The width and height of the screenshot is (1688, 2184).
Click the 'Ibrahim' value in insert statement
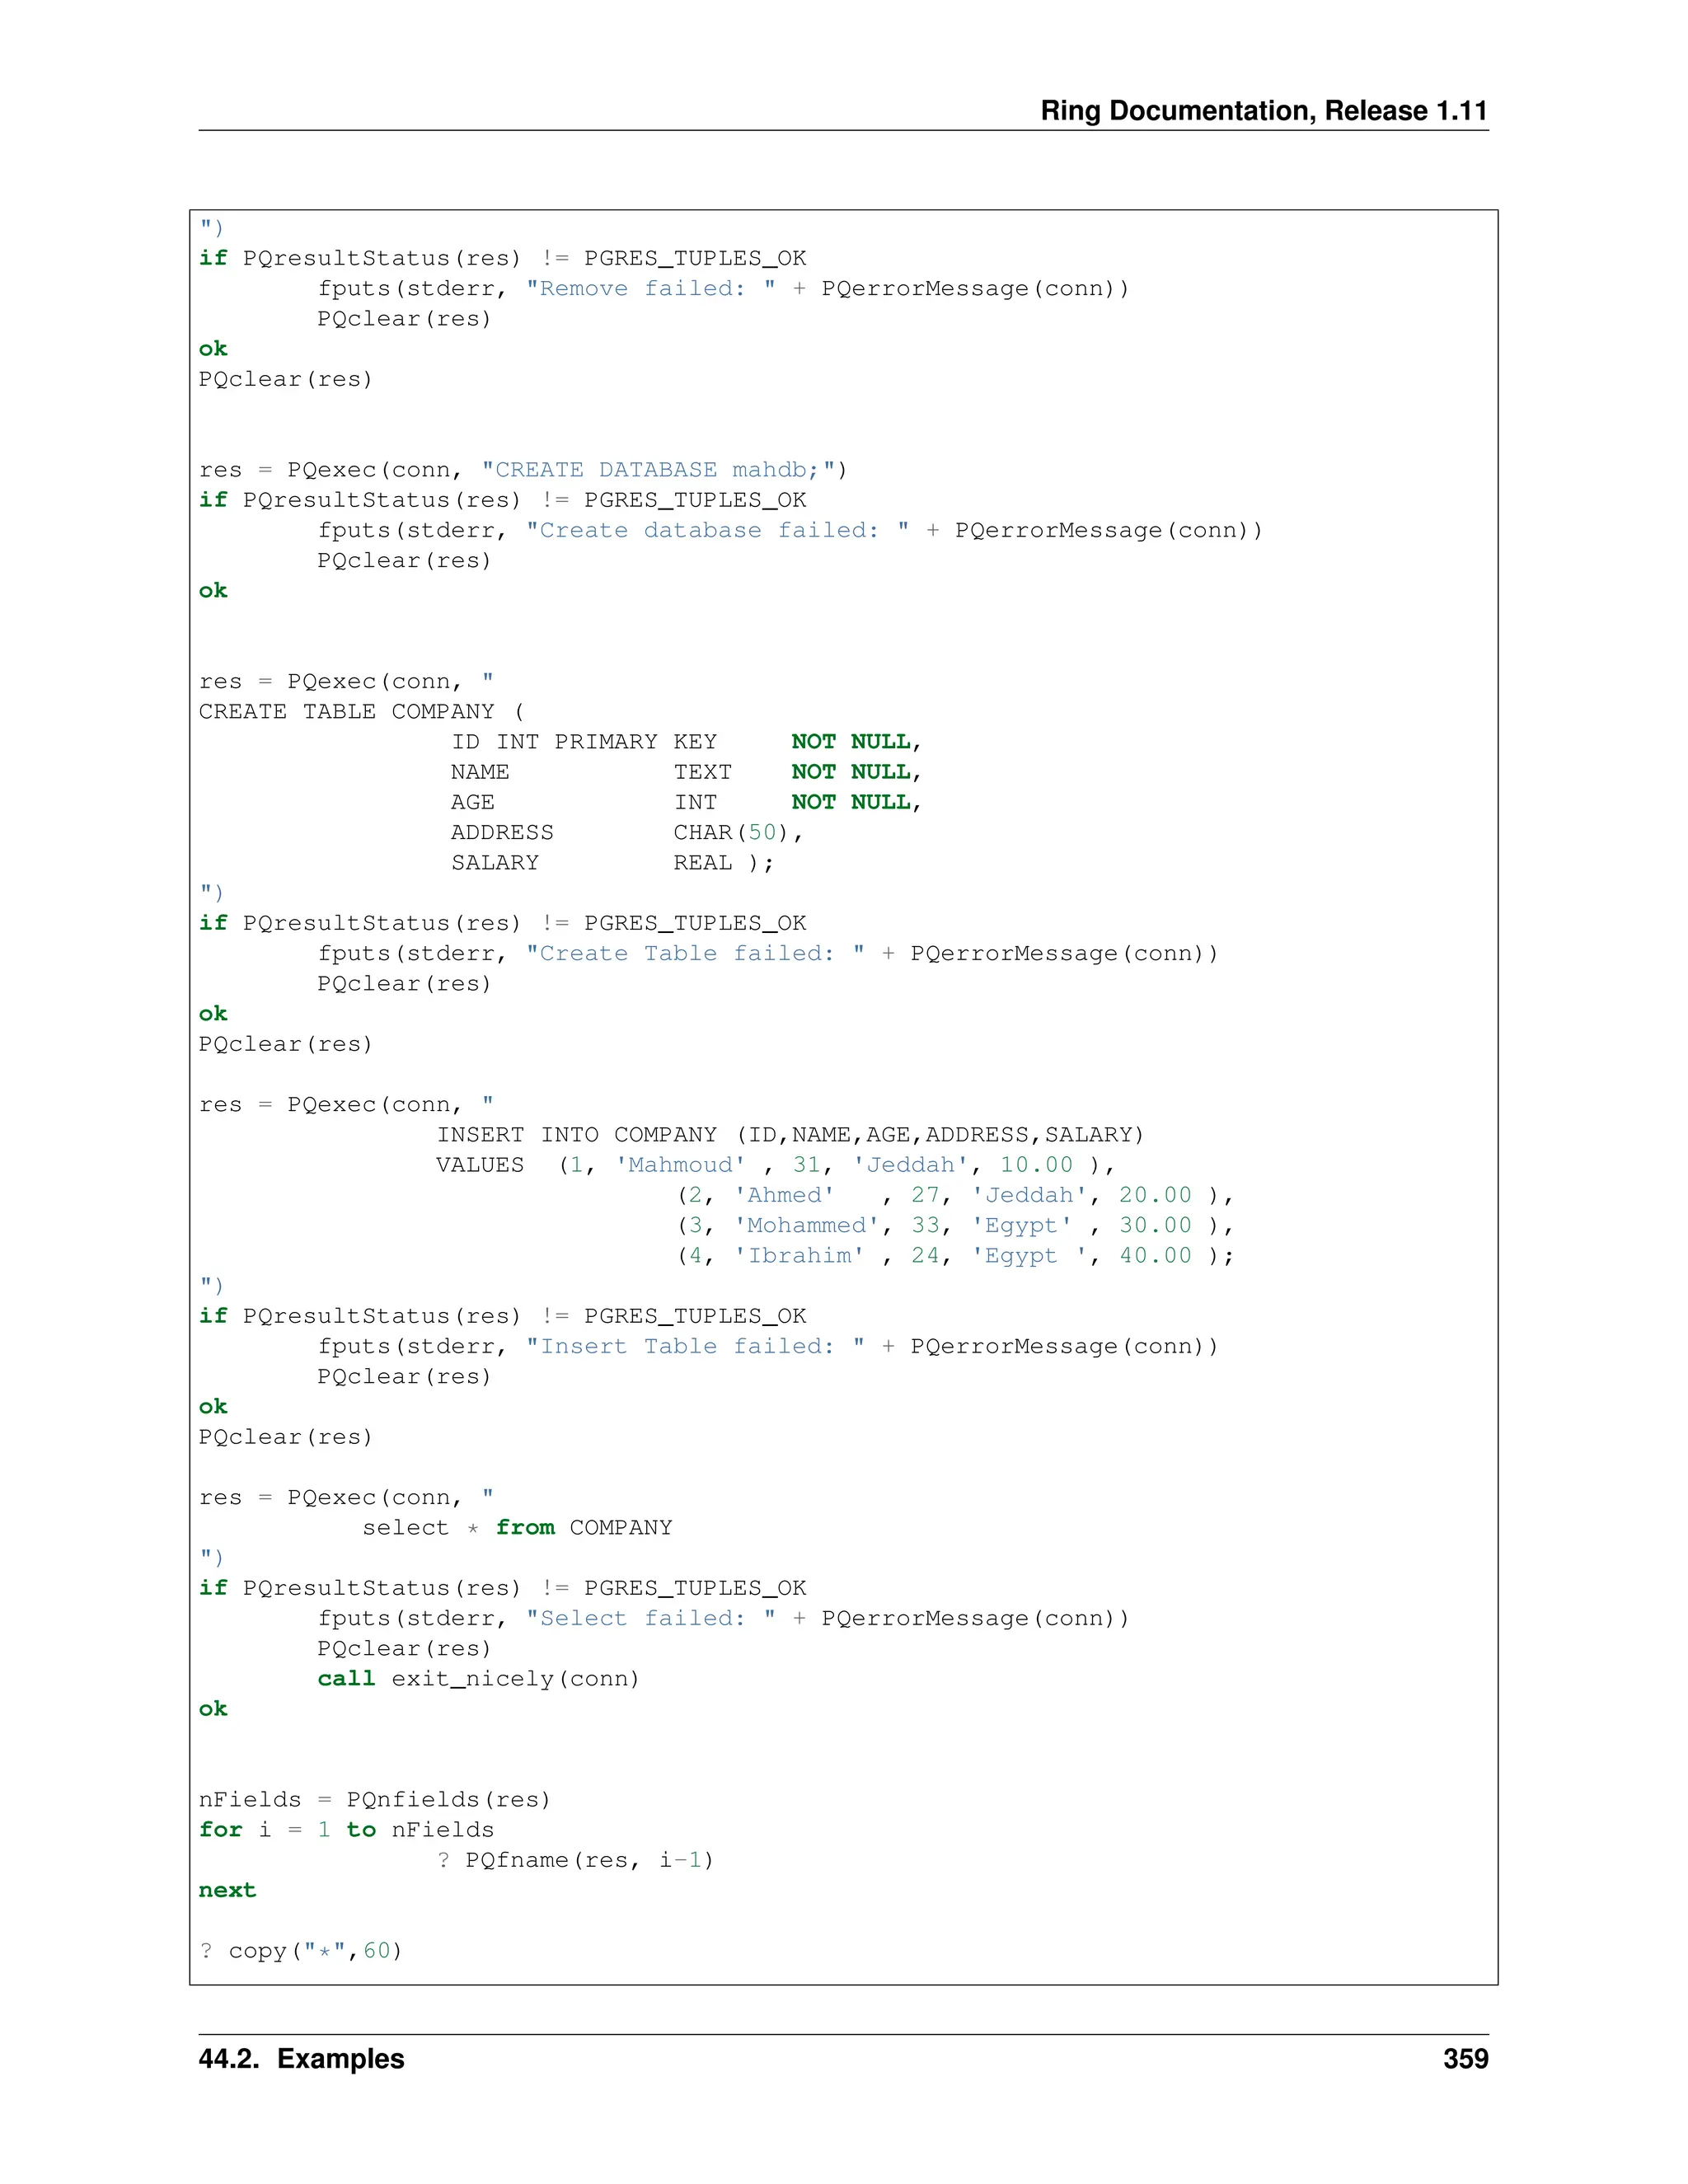799,1256
